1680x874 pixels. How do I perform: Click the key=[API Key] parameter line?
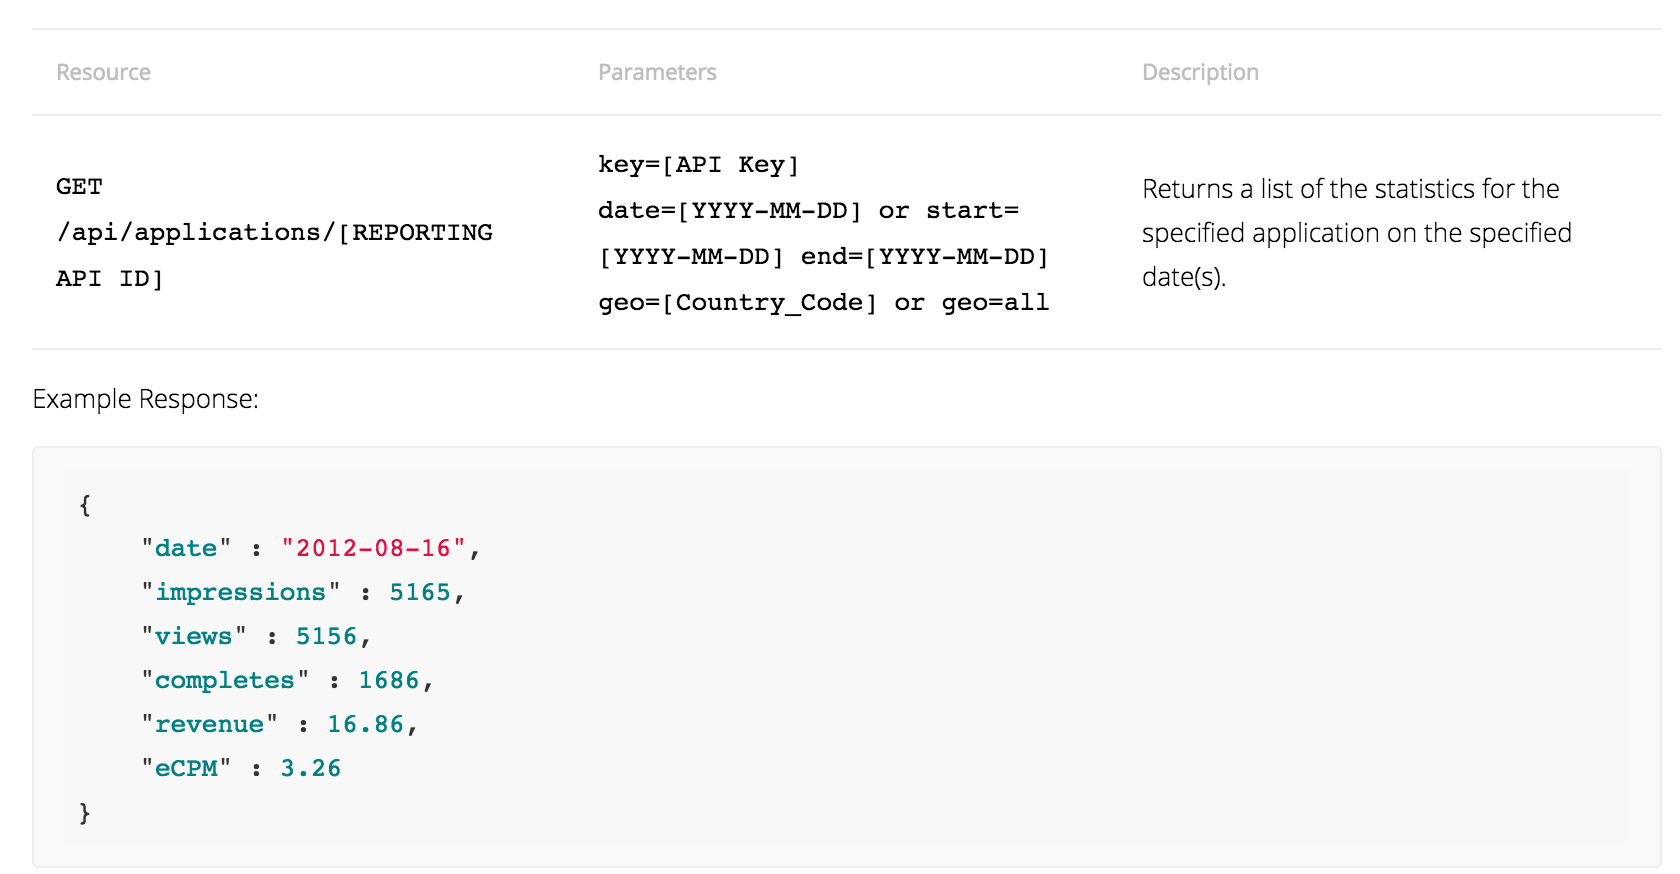(698, 165)
